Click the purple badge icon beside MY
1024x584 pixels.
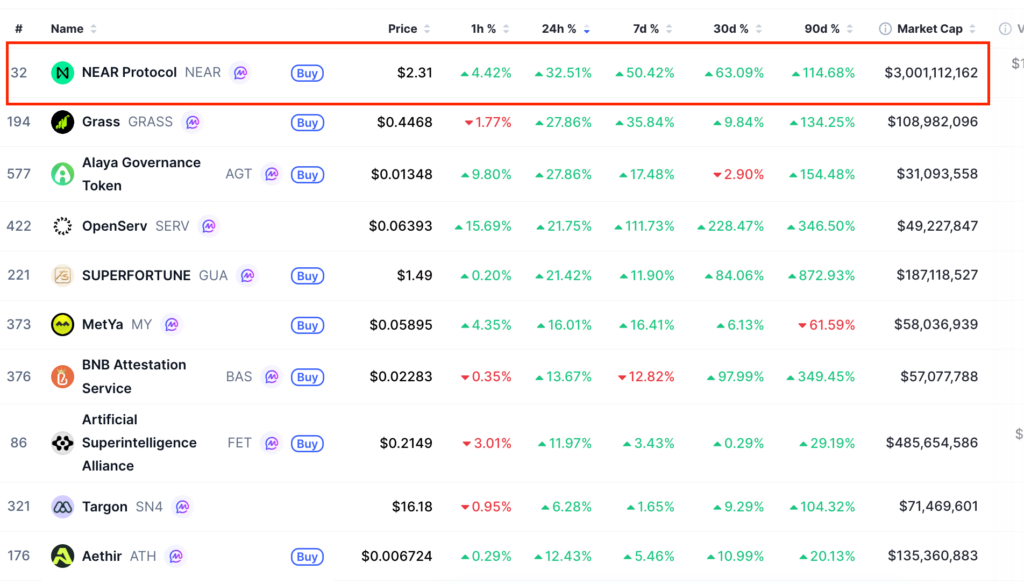coord(172,325)
